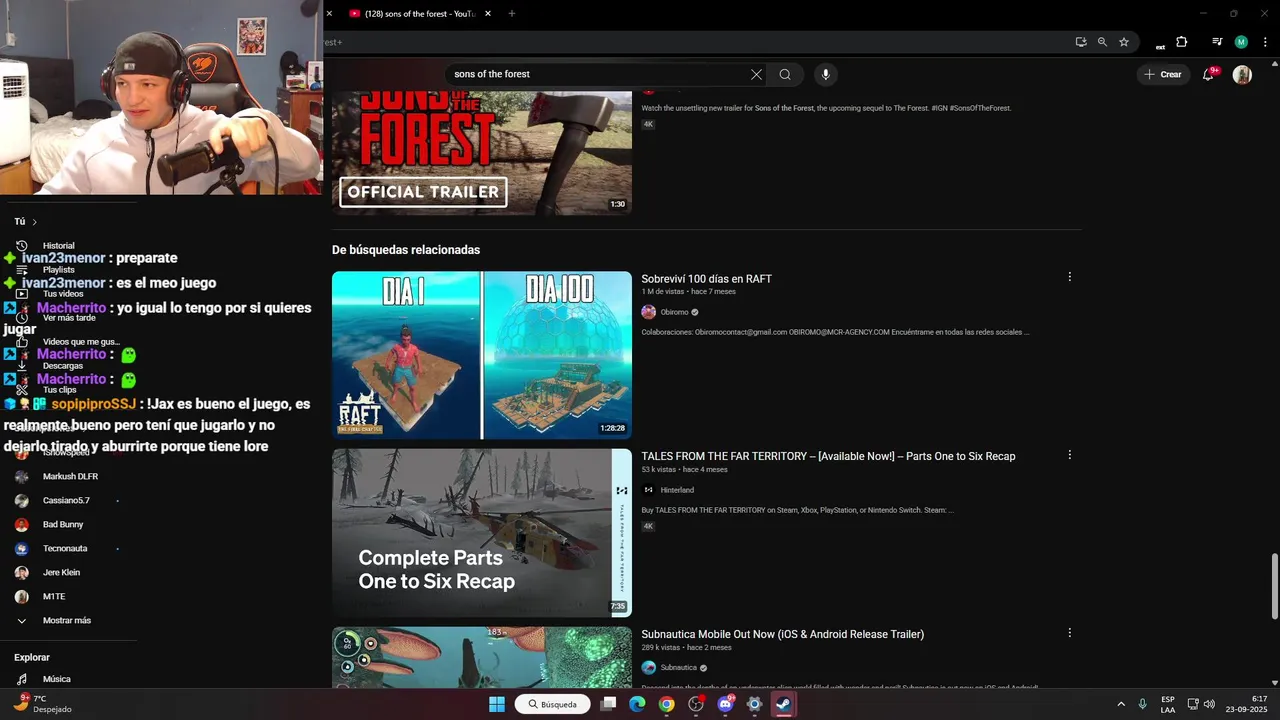Open 'TALES FROM THE FAR TERRITORY' title link
Image resolution: width=1280 pixels, height=720 pixels.
pos(828,456)
